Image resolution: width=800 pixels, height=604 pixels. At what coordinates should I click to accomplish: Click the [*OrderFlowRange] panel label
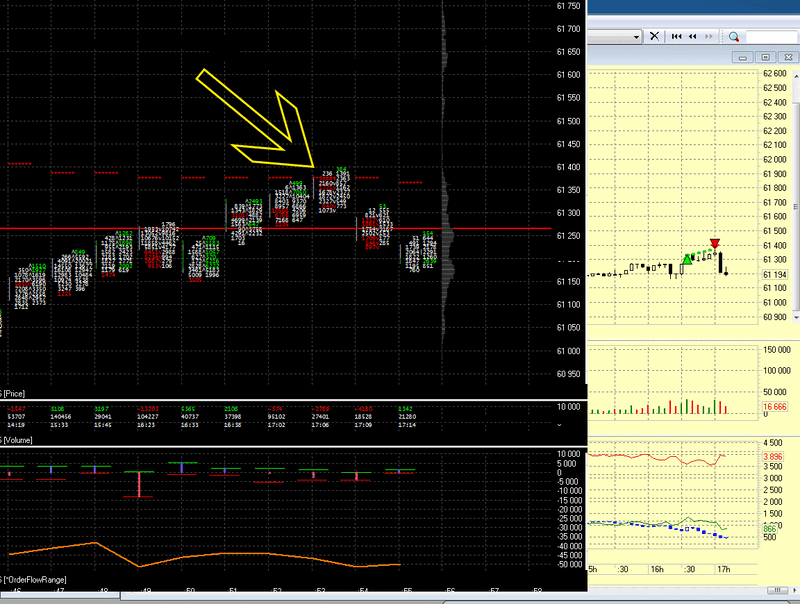click(35, 580)
